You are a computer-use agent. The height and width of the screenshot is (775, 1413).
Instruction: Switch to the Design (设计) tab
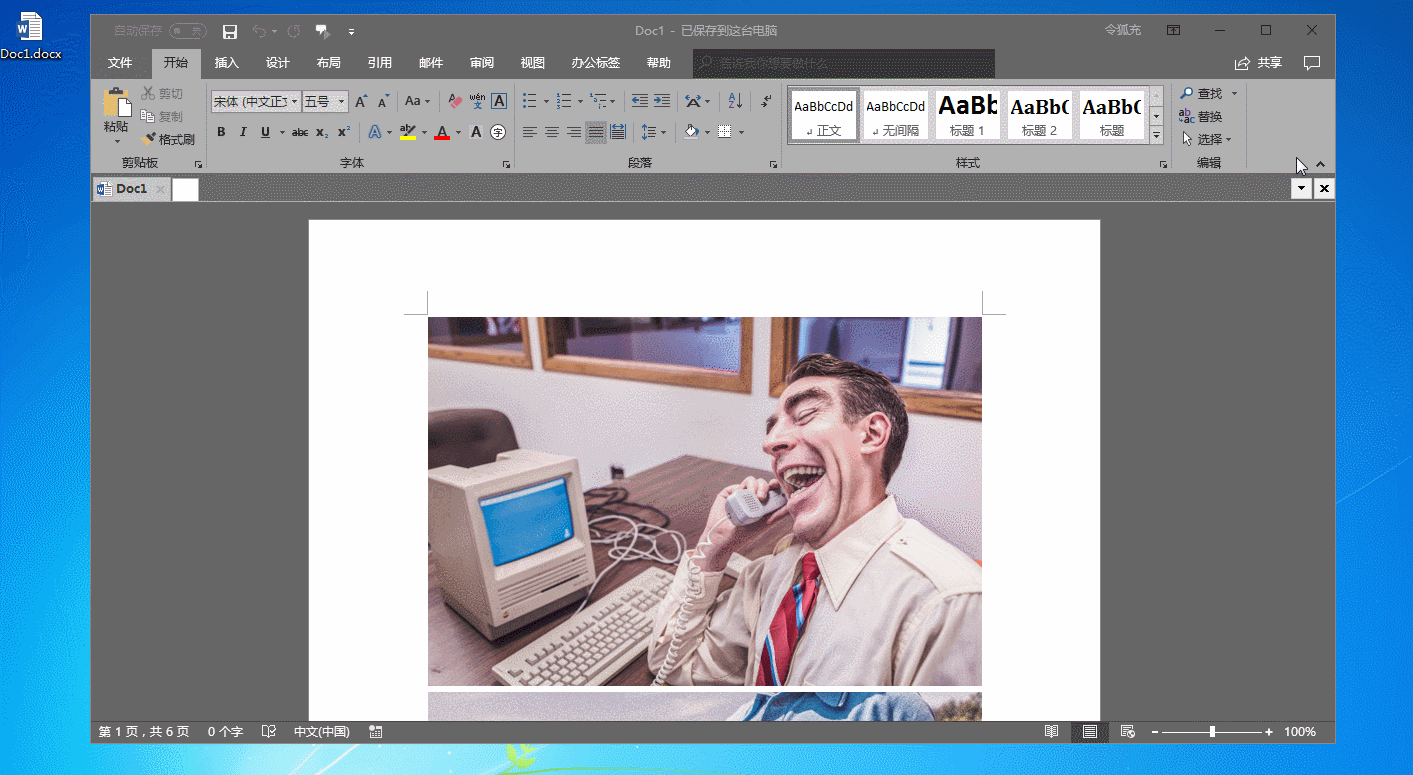278,63
